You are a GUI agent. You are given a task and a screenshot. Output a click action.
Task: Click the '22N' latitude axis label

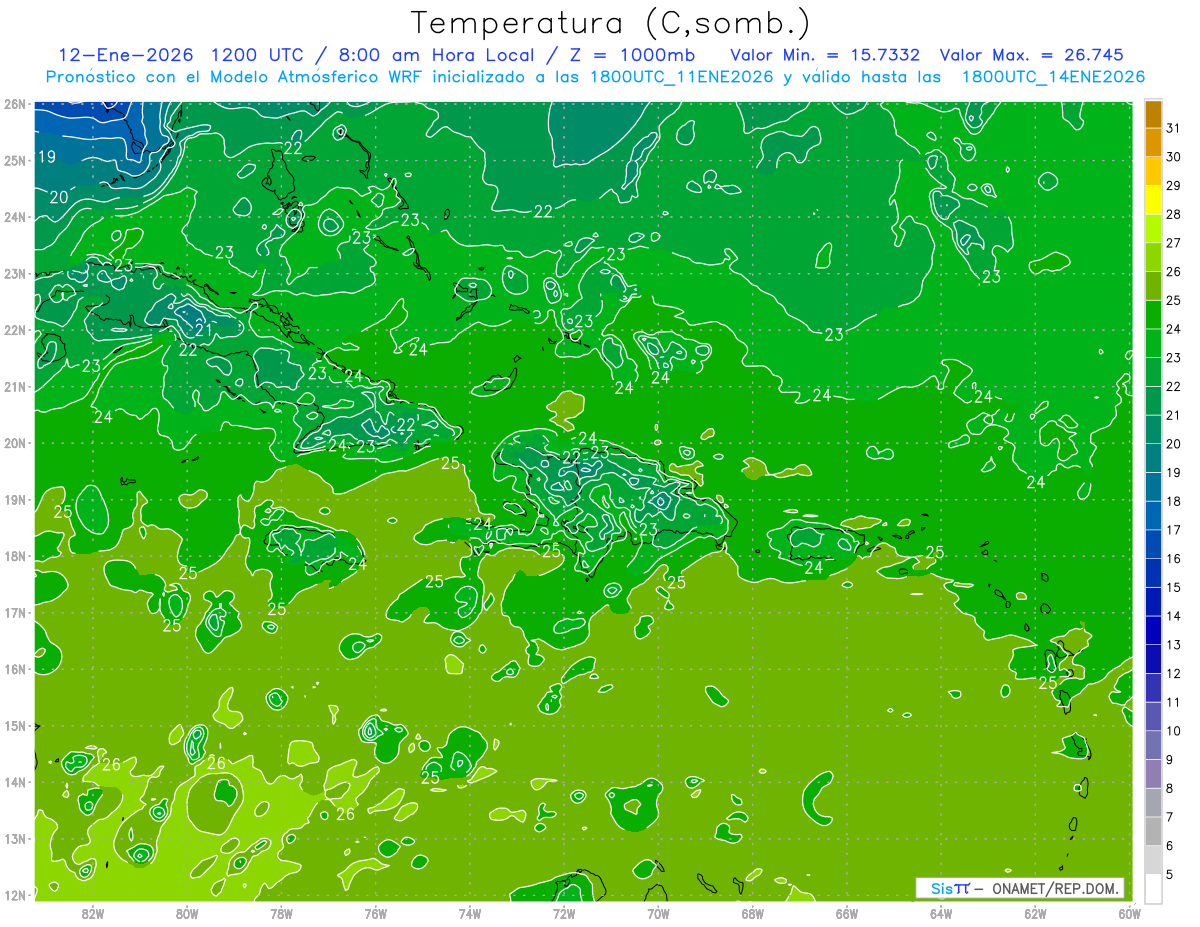(x=15, y=330)
